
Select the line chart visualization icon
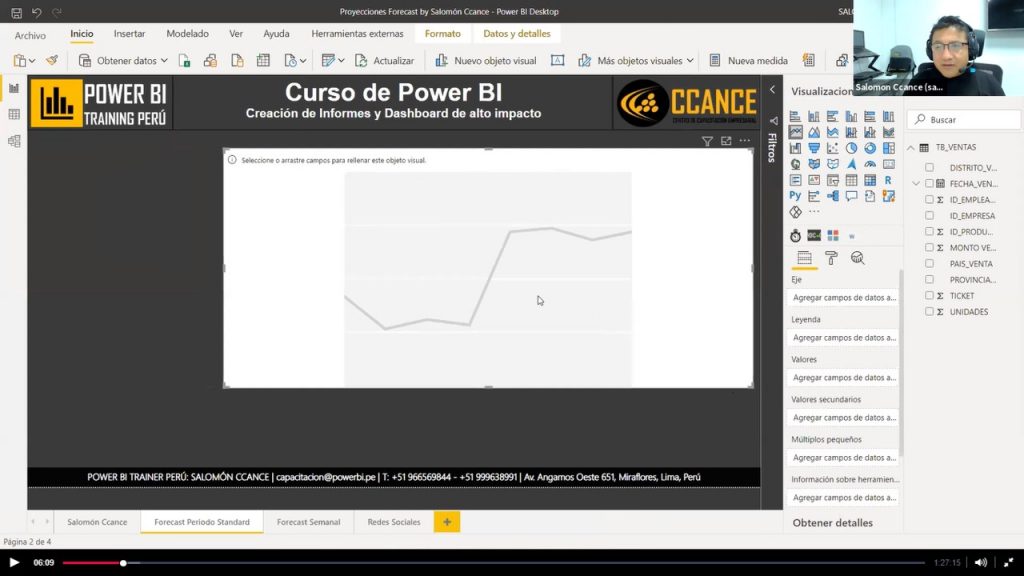pyautogui.click(x=795, y=132)
